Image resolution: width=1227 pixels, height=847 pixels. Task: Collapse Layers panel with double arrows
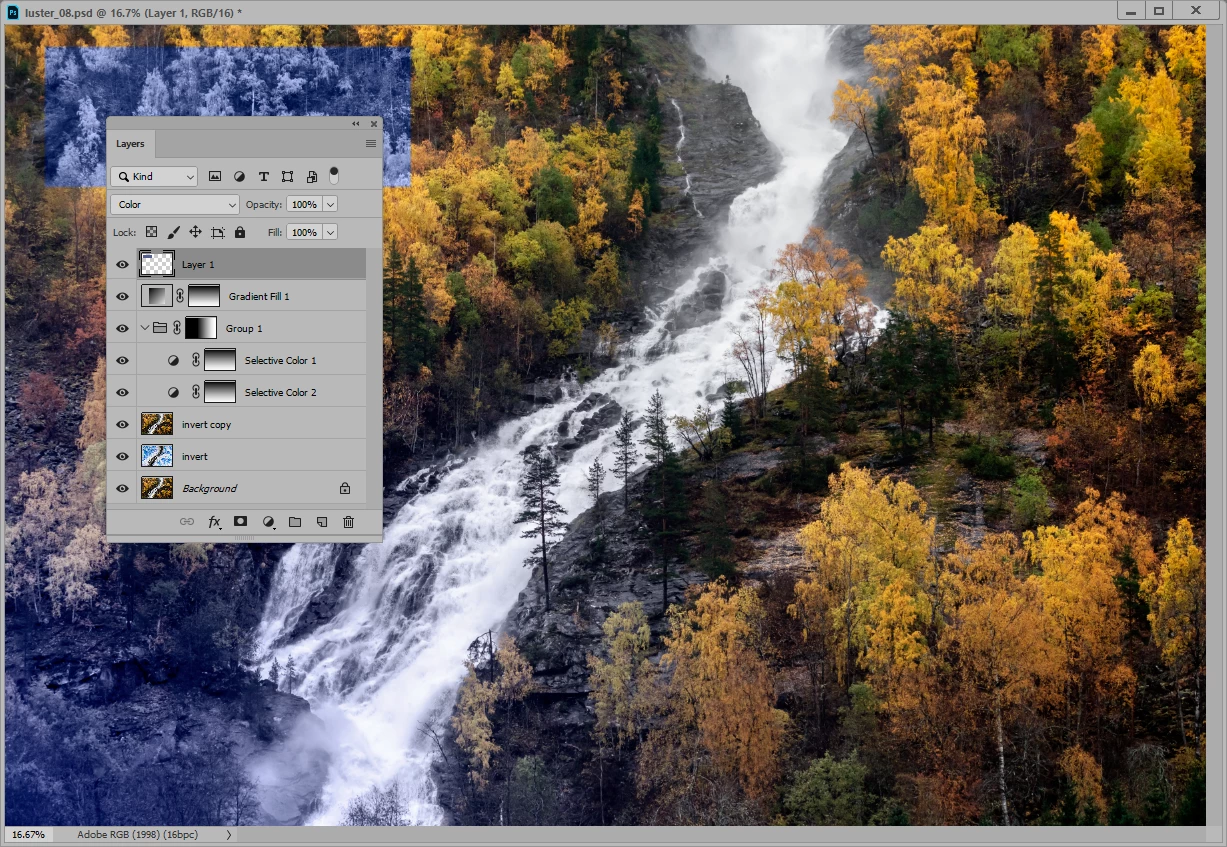356,124
